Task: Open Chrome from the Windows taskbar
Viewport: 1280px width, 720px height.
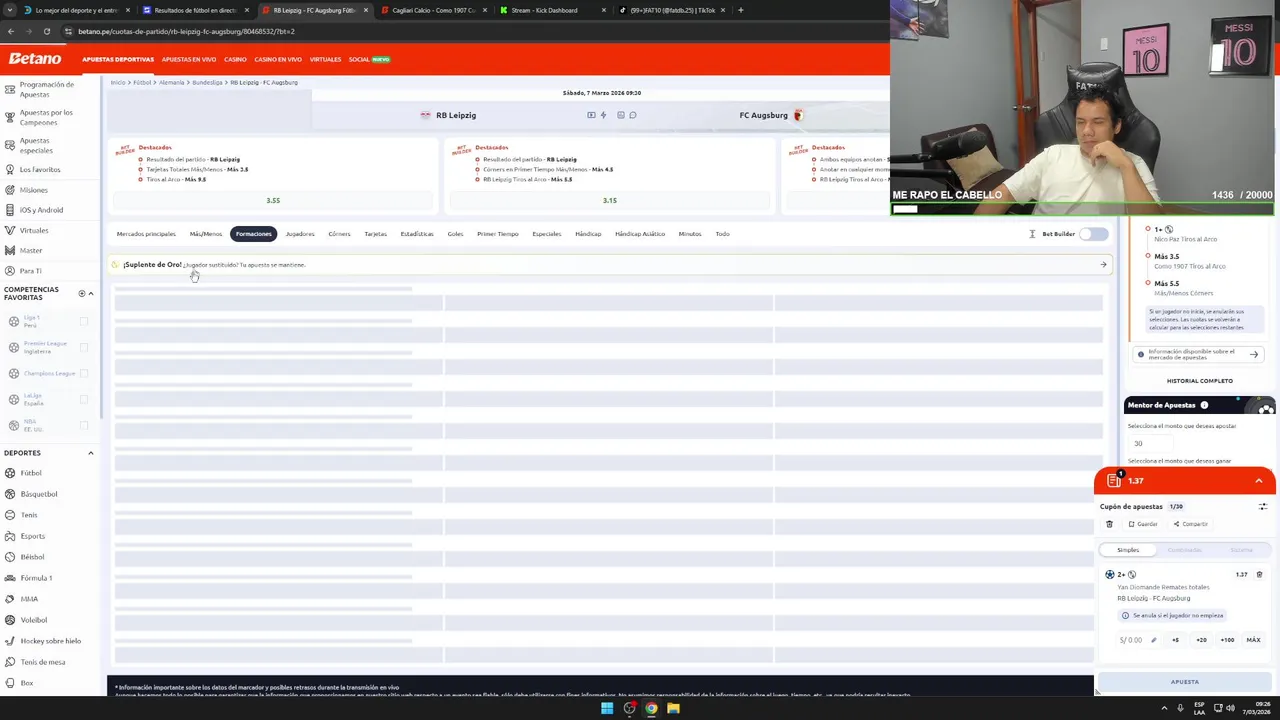Action: (x=651, y=708)
